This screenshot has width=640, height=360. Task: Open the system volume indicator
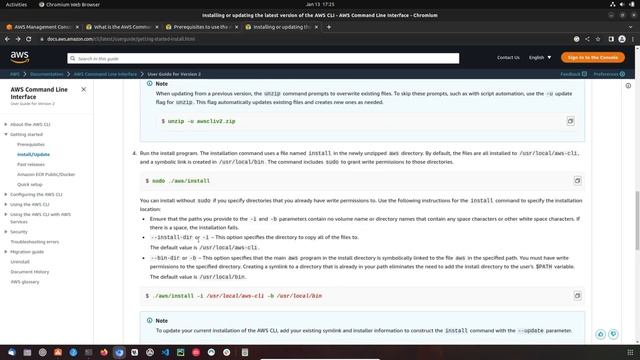[x=622, y=4]
